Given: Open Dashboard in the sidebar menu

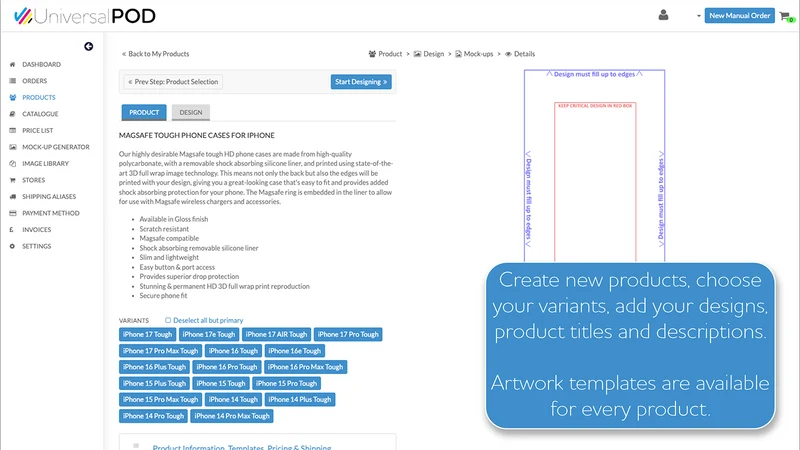Looking at the screenshot, I should coord(41,64).
